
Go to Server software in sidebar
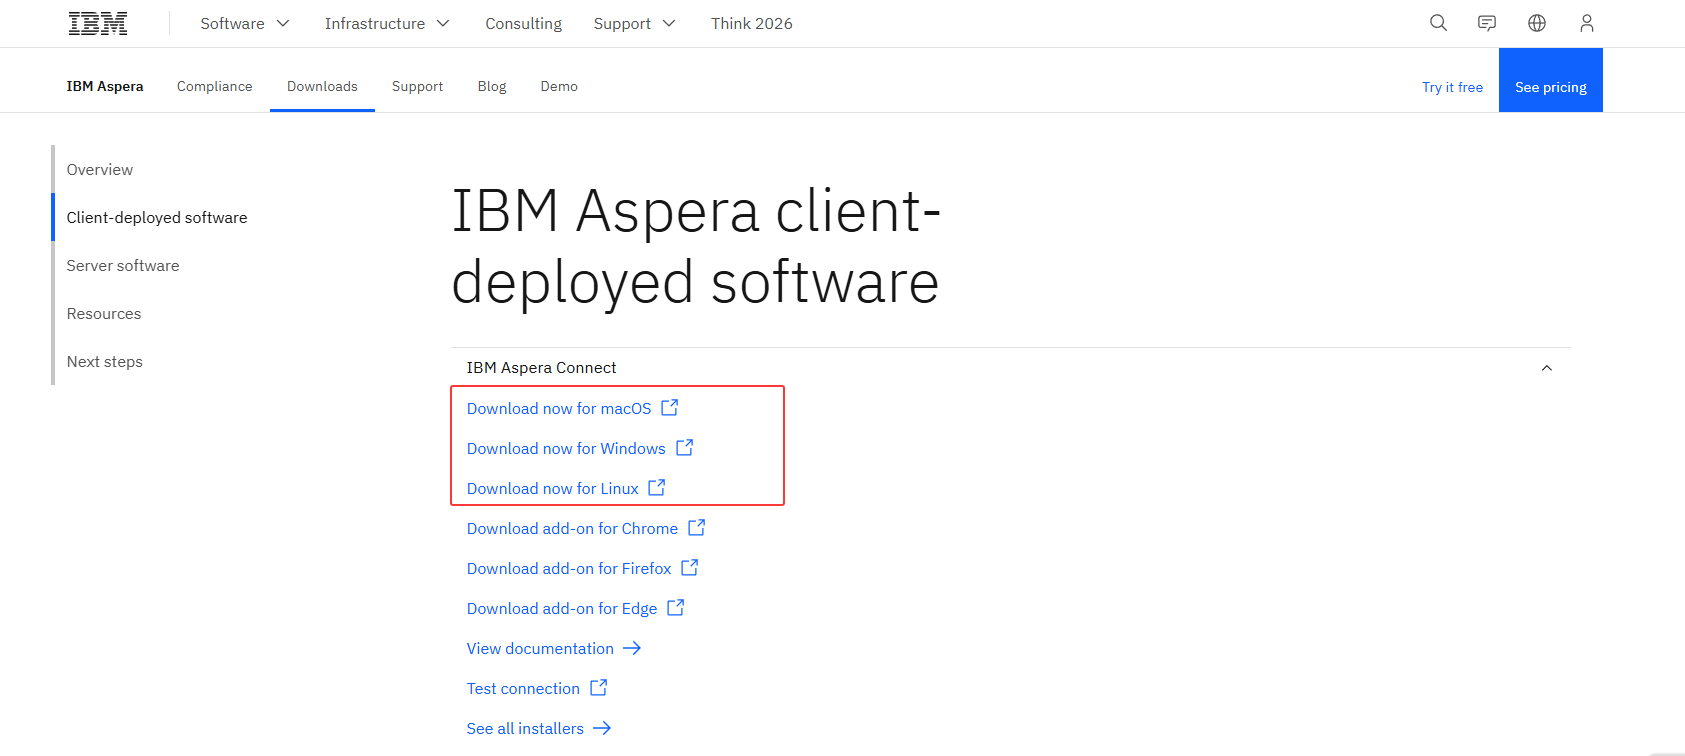123,265
